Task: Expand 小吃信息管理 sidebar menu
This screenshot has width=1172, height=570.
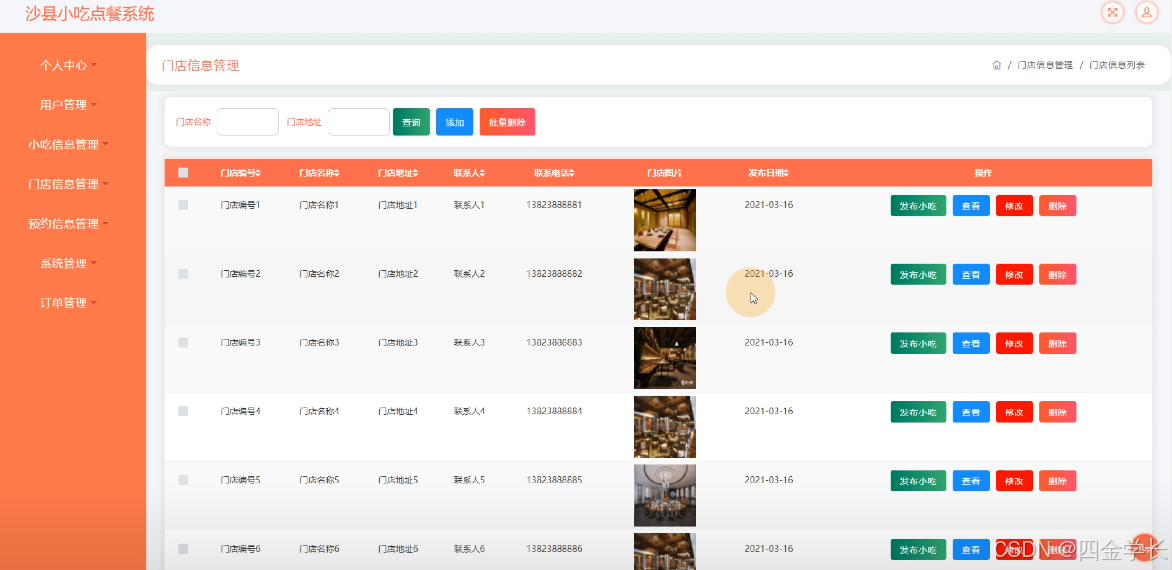Action: click(68, 144)
